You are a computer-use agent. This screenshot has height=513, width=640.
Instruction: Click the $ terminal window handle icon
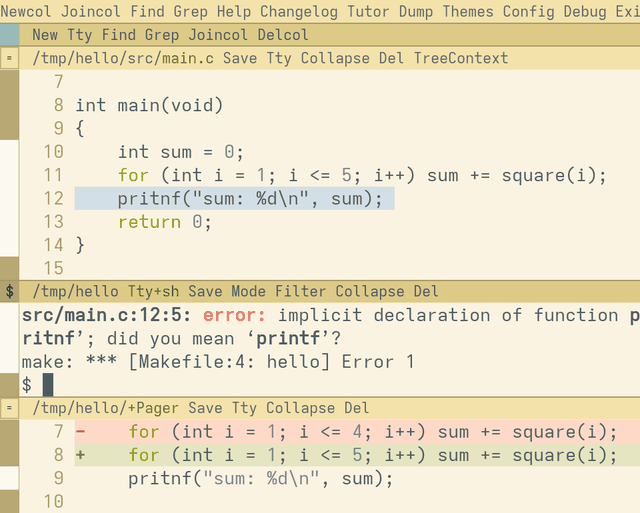tap(9, 291)
